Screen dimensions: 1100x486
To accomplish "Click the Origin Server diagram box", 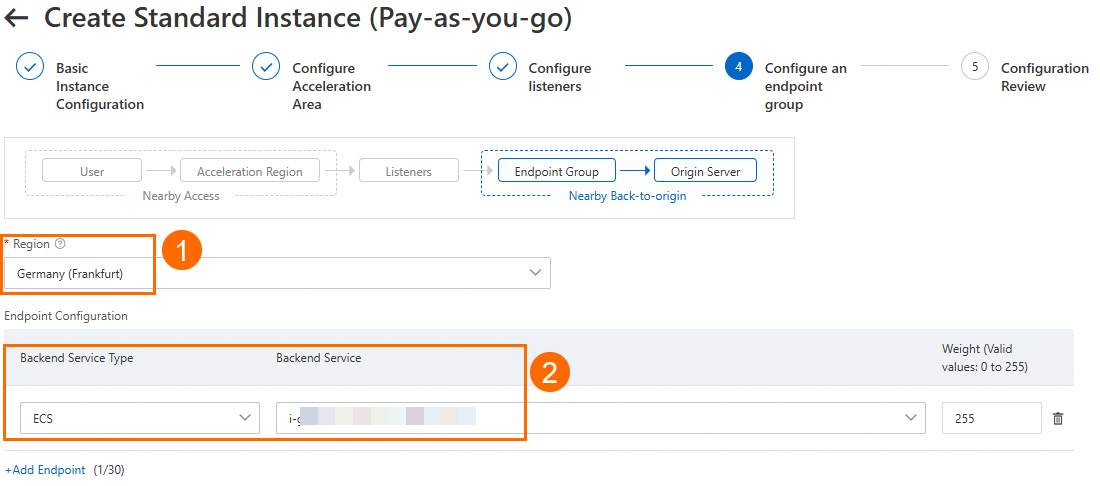I will pyautogui.click(x=705, y=171).
